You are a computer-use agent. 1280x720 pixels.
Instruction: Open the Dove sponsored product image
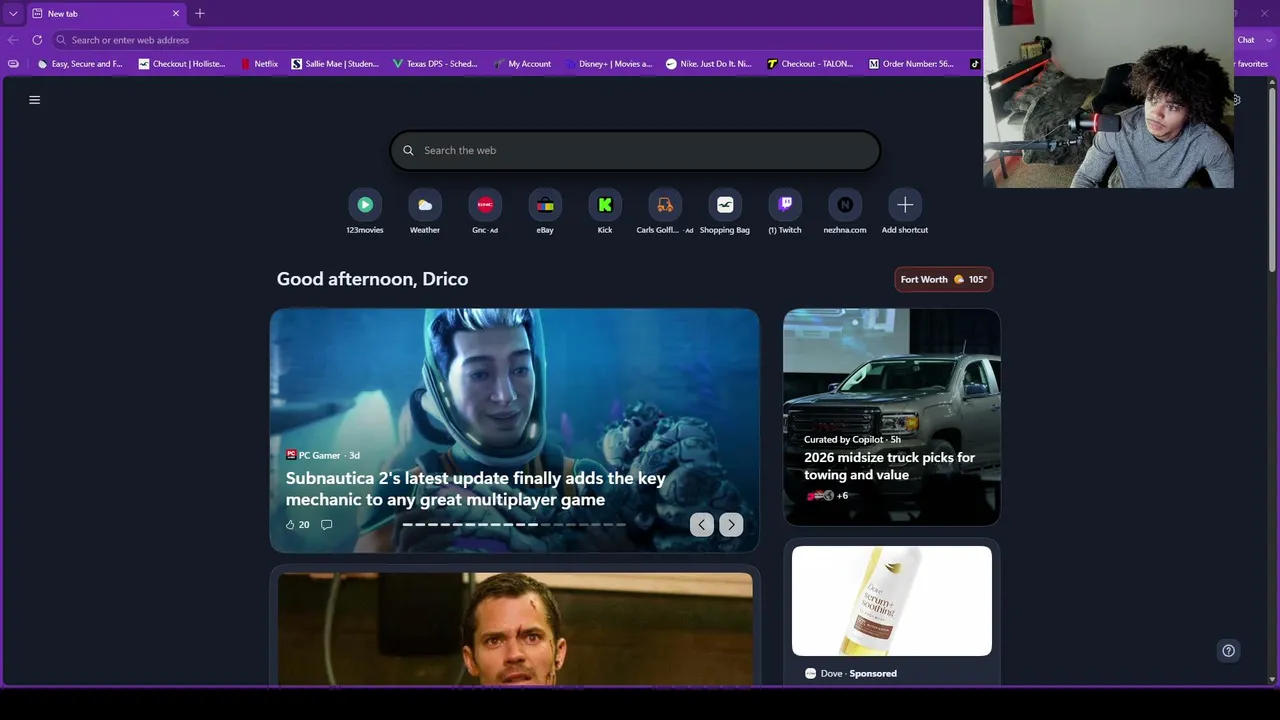pos(892,601)
